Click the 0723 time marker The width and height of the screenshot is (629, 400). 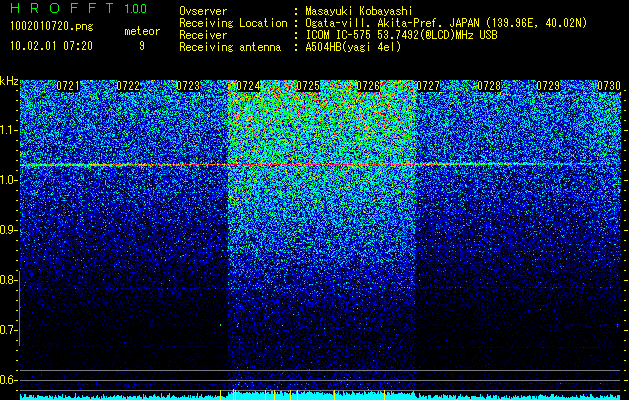click(188, 86)
